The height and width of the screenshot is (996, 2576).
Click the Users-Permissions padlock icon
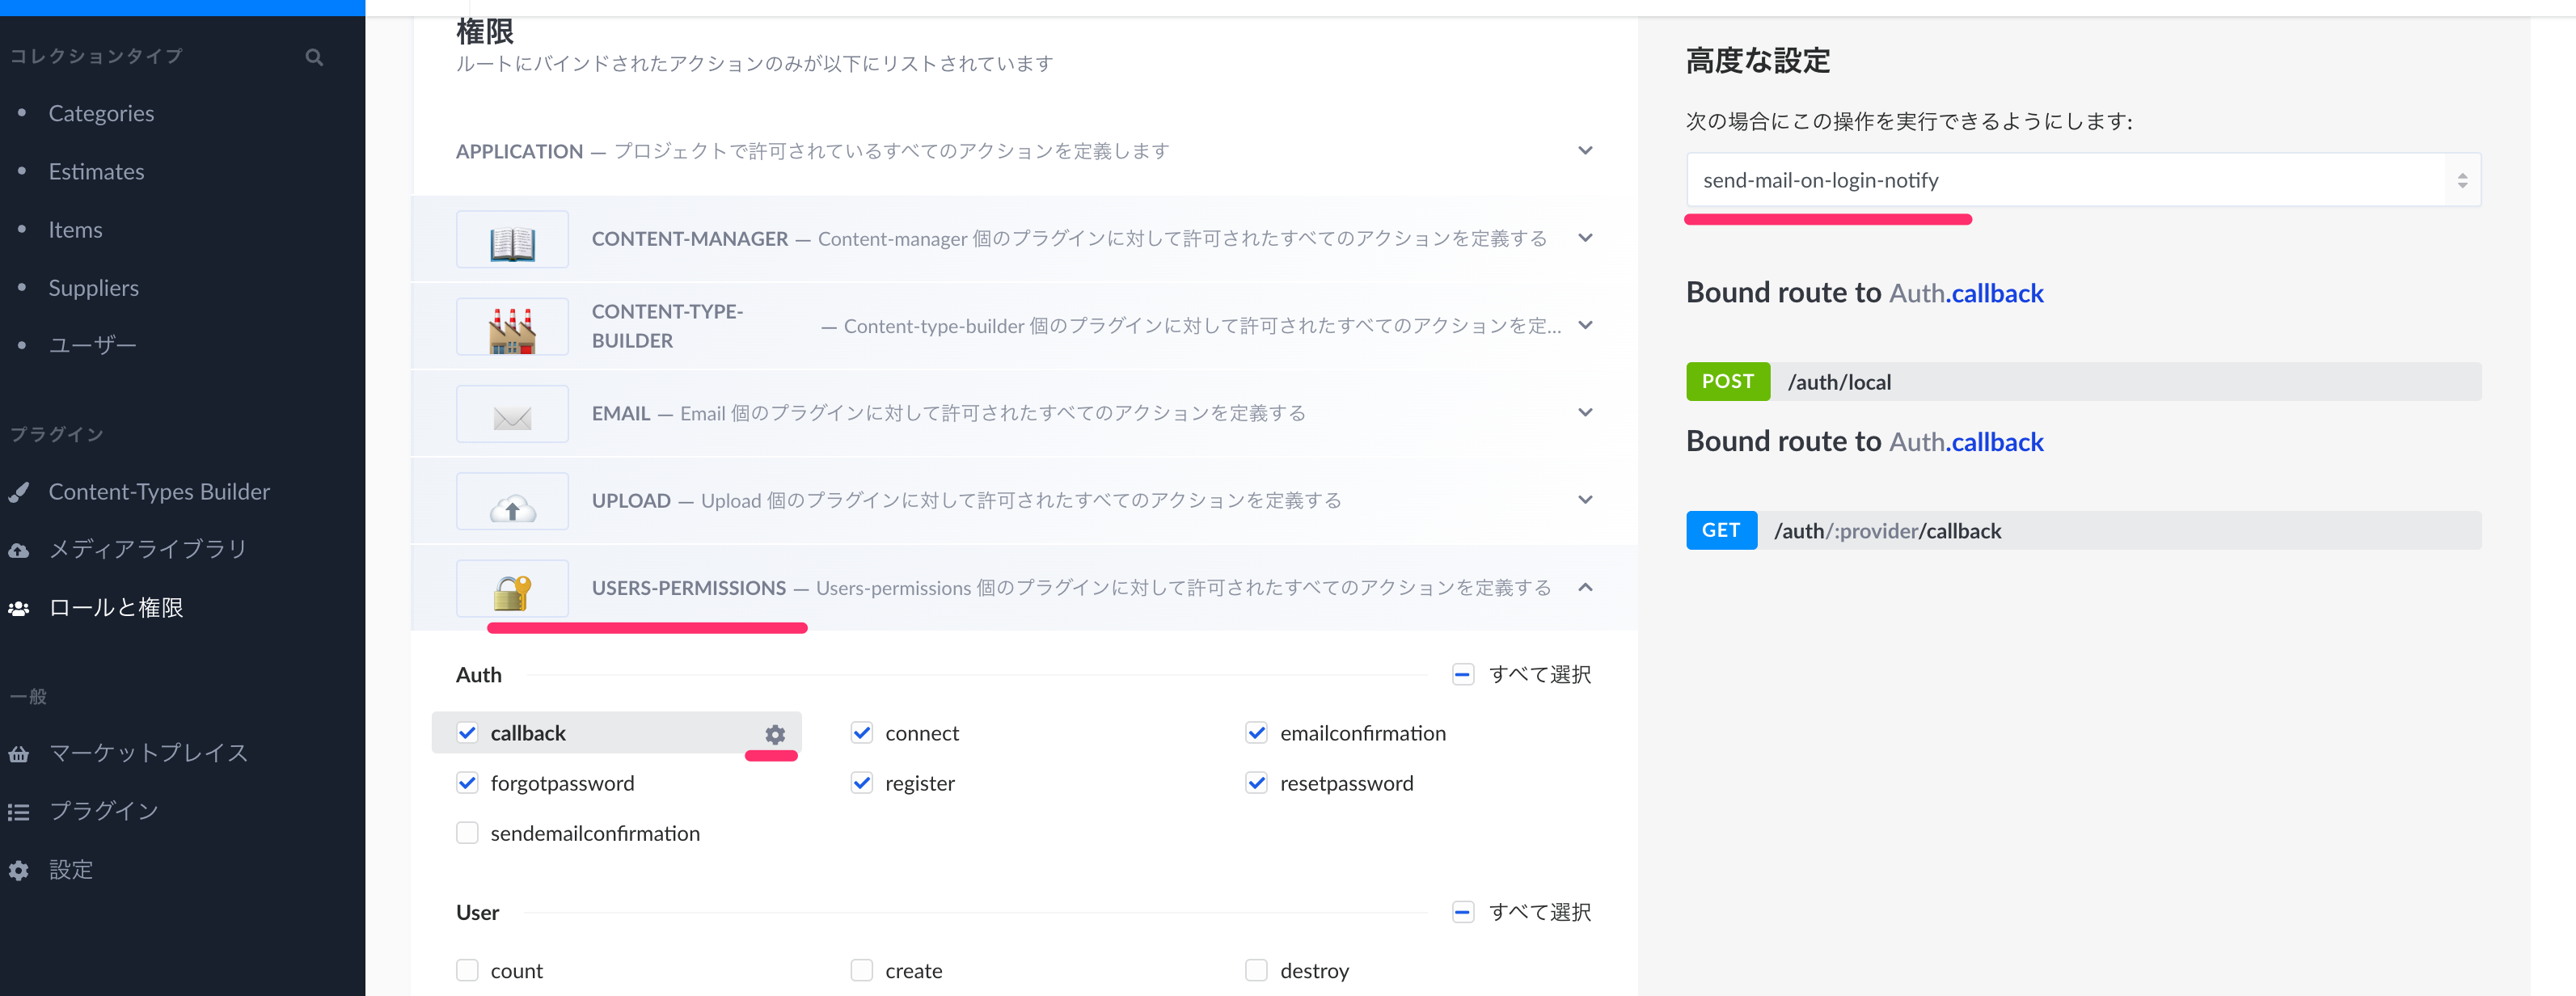(x=511, y=588)
